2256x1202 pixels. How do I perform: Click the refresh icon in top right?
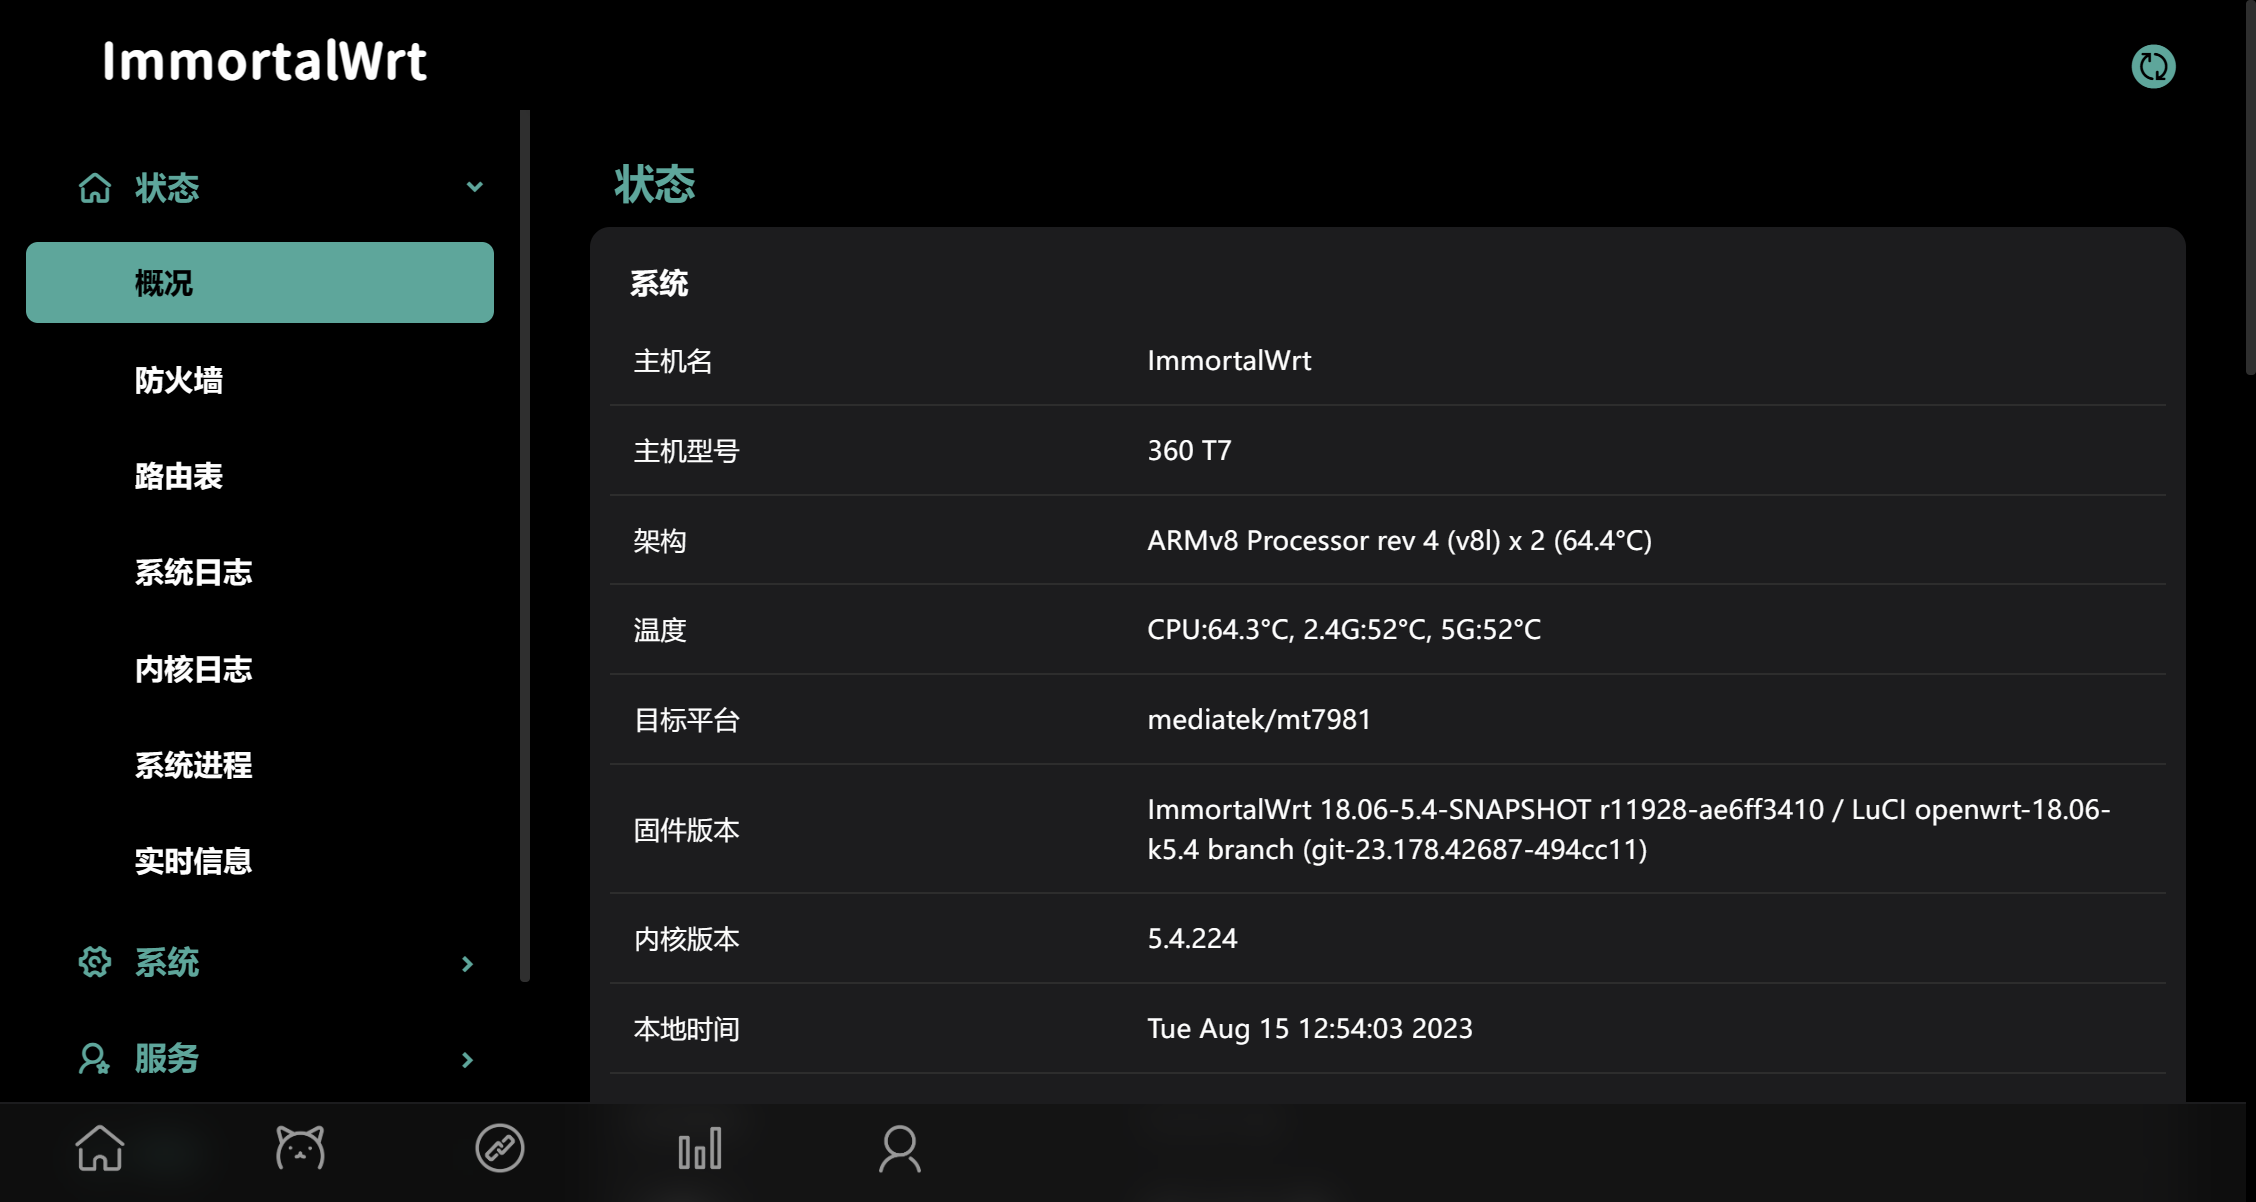coord(2152,67)
